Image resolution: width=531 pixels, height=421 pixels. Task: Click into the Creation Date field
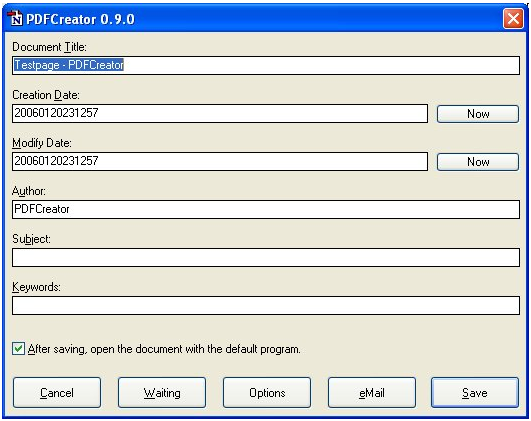220,113
